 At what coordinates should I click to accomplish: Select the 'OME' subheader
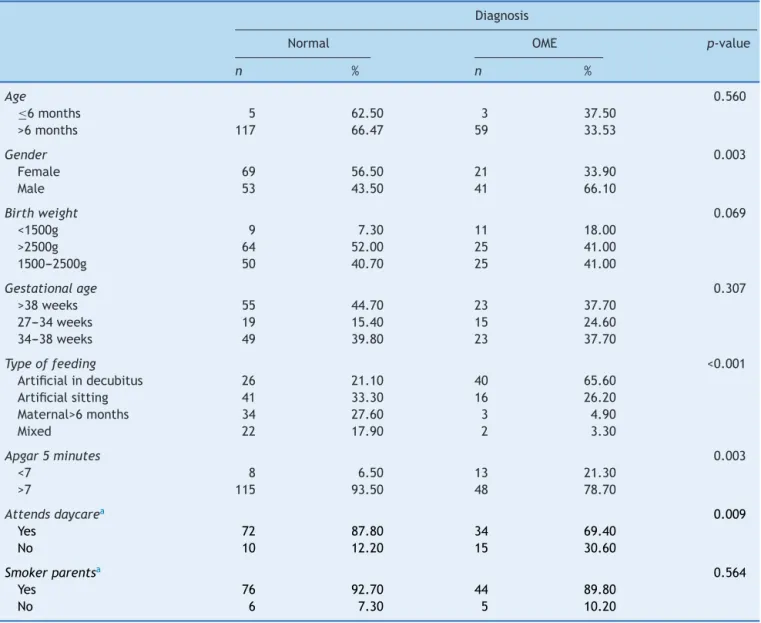coord(544,43)
